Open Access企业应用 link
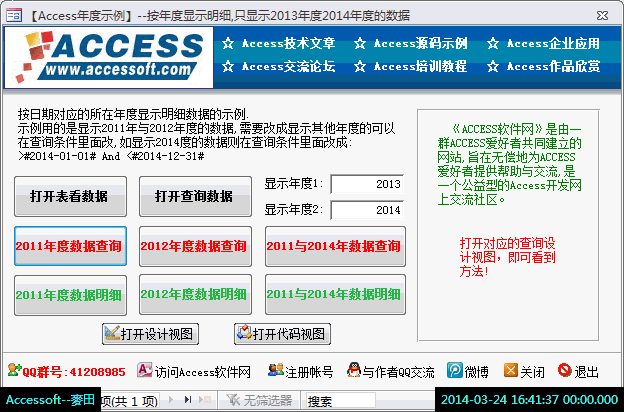The height and width of the screenshot is (412, 624). (x=553, y=43)
